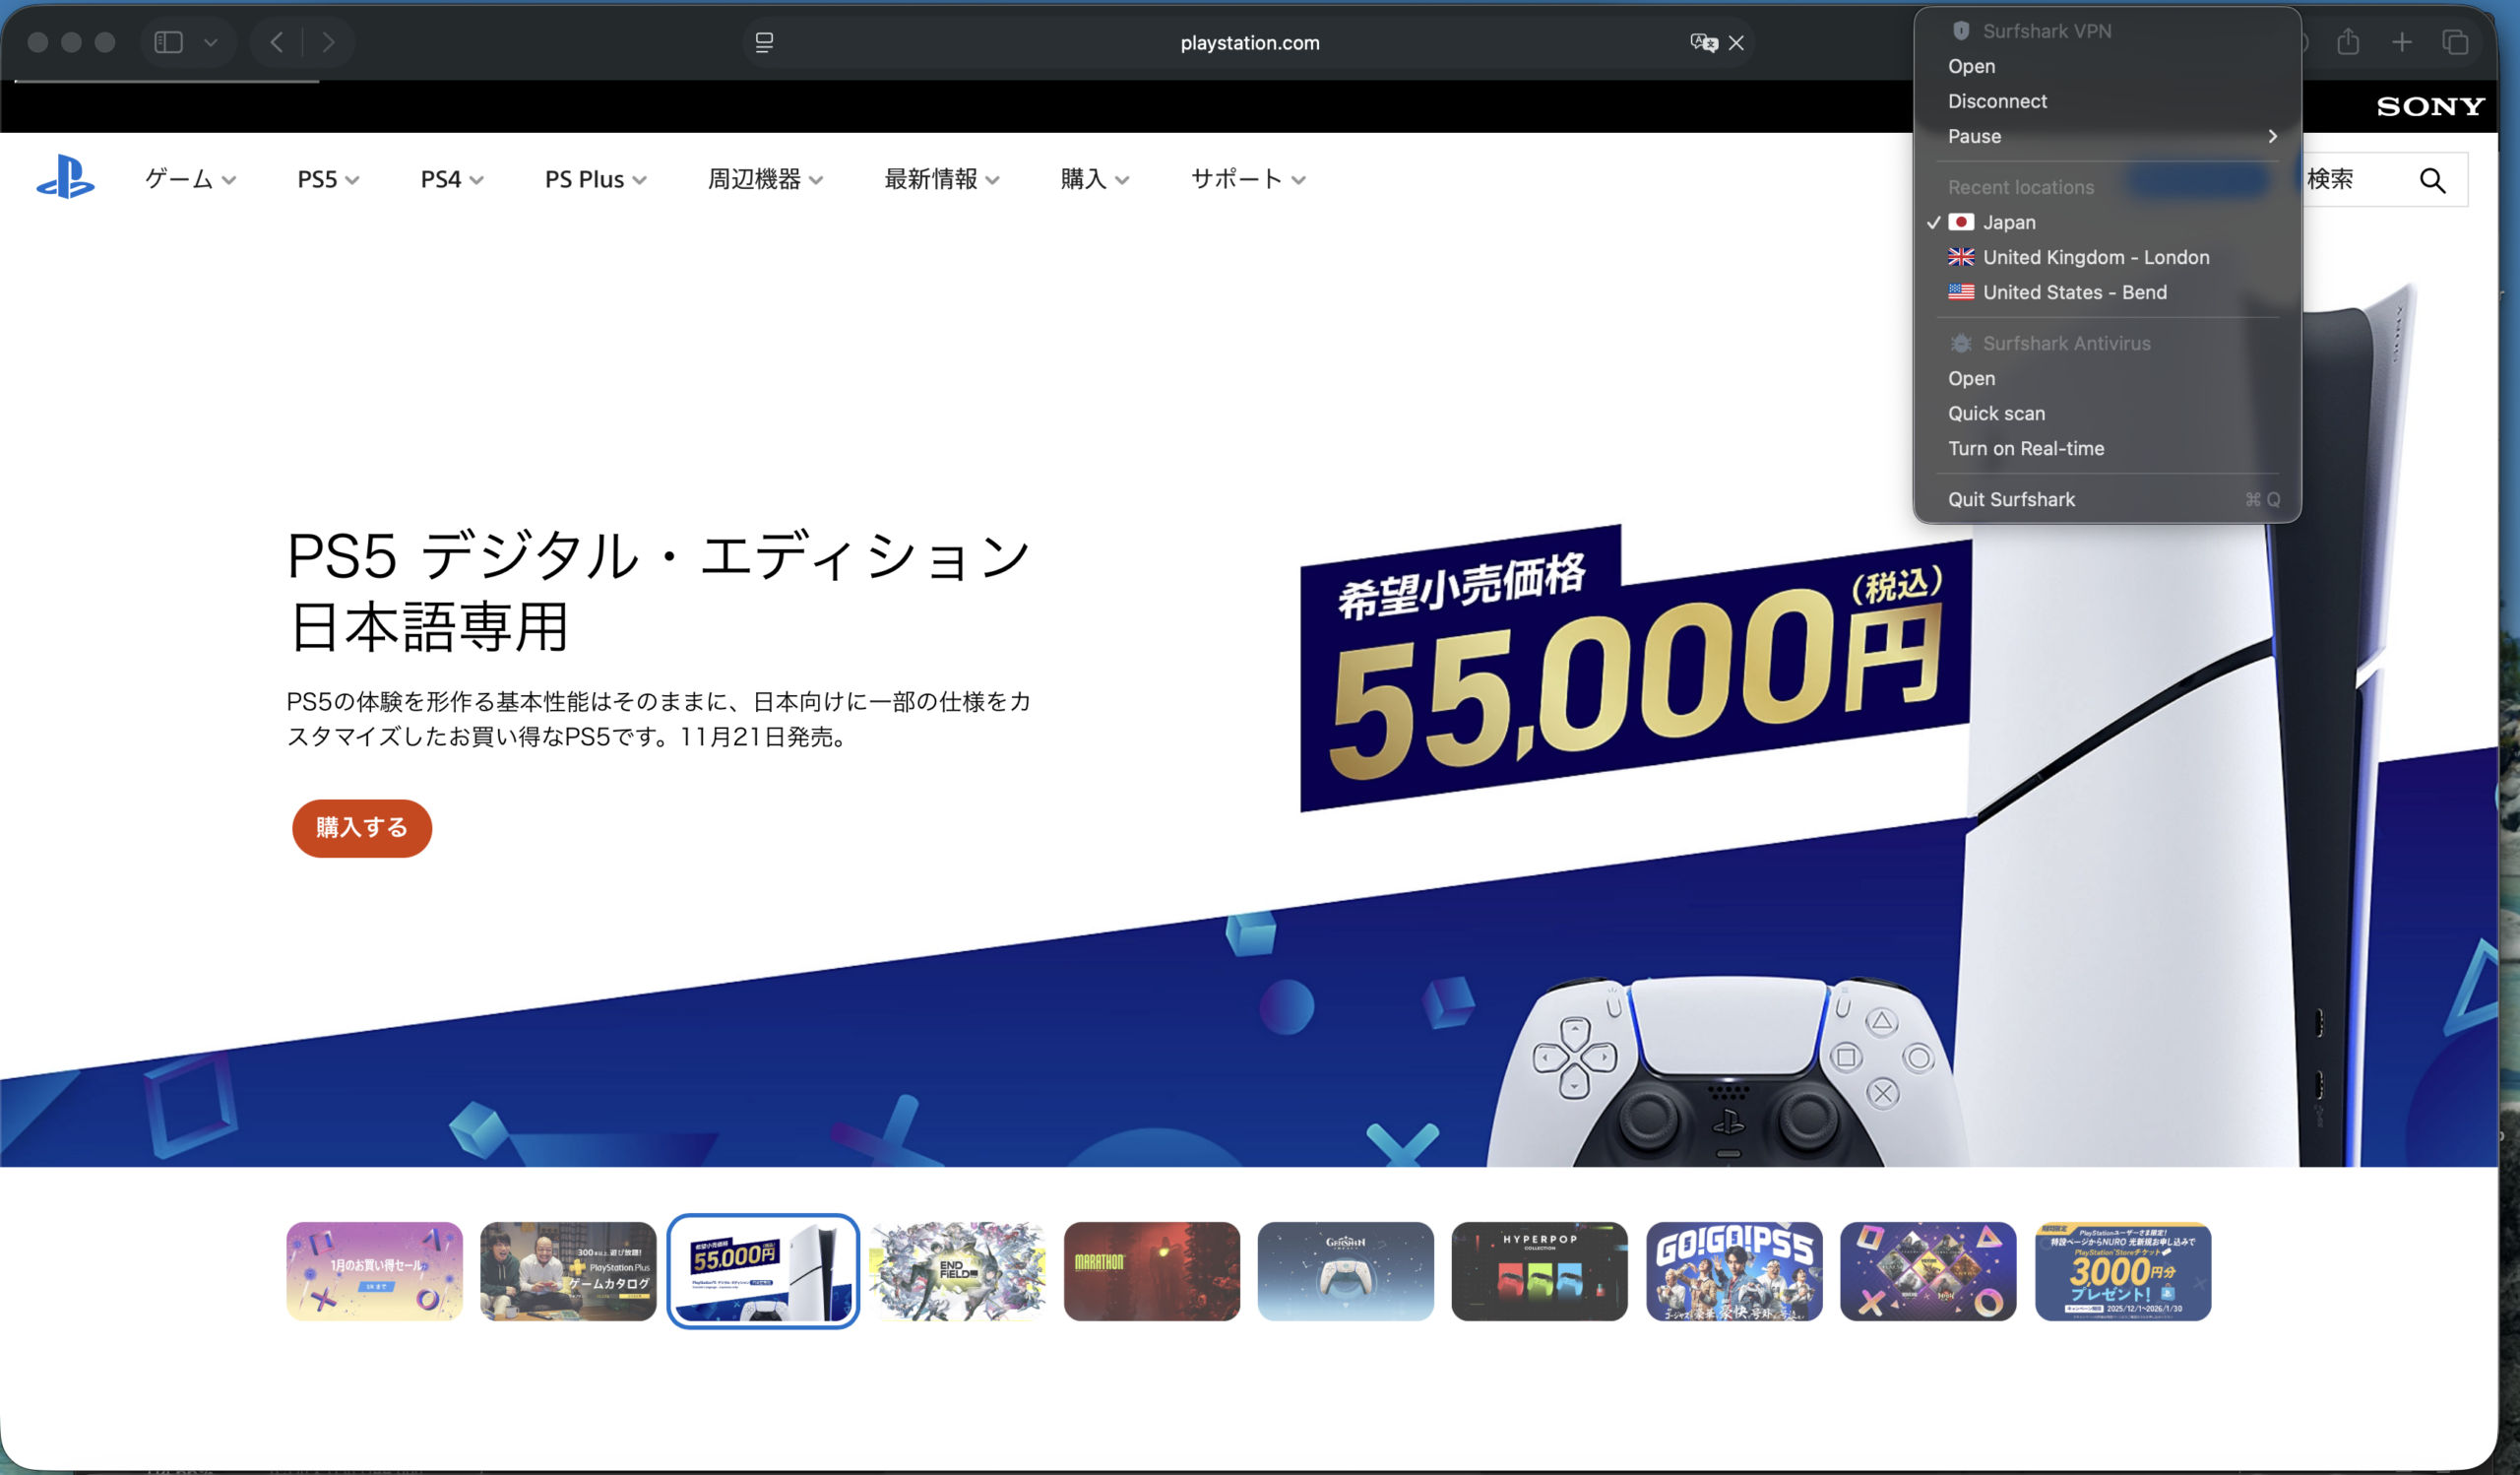
Task: Select United States - Bend location
Action: pos(2107,292)
